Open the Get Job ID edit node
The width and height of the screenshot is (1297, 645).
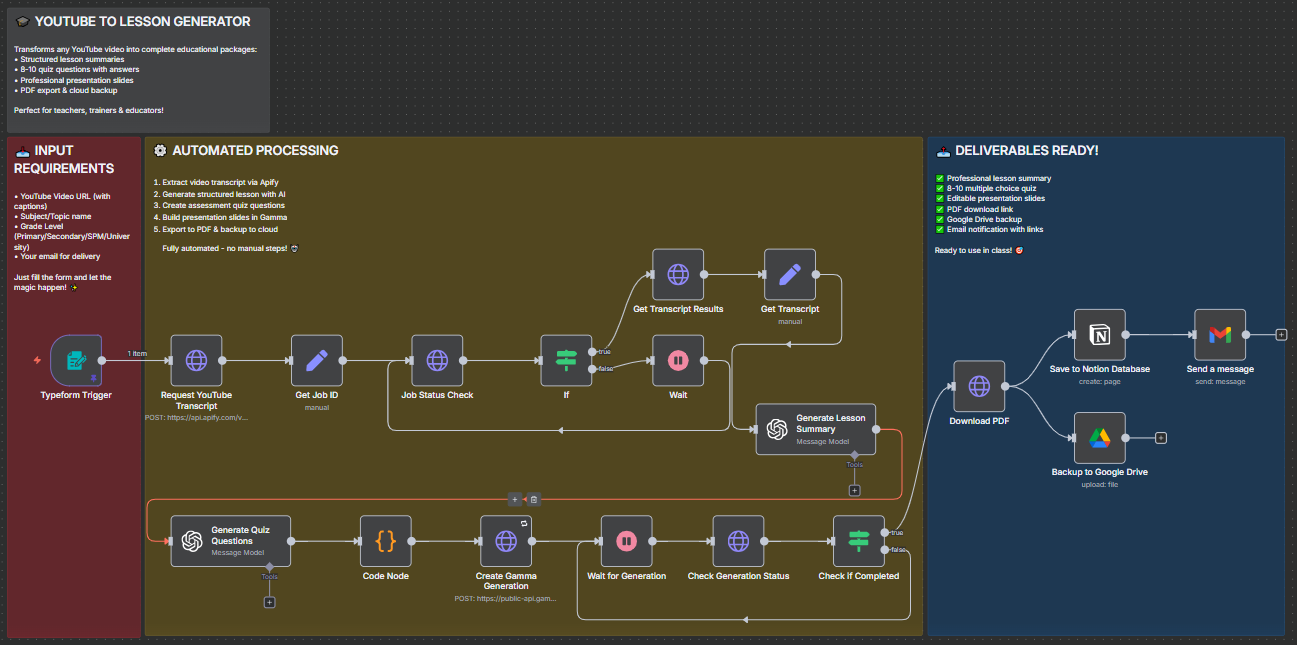tap(317, 360)
